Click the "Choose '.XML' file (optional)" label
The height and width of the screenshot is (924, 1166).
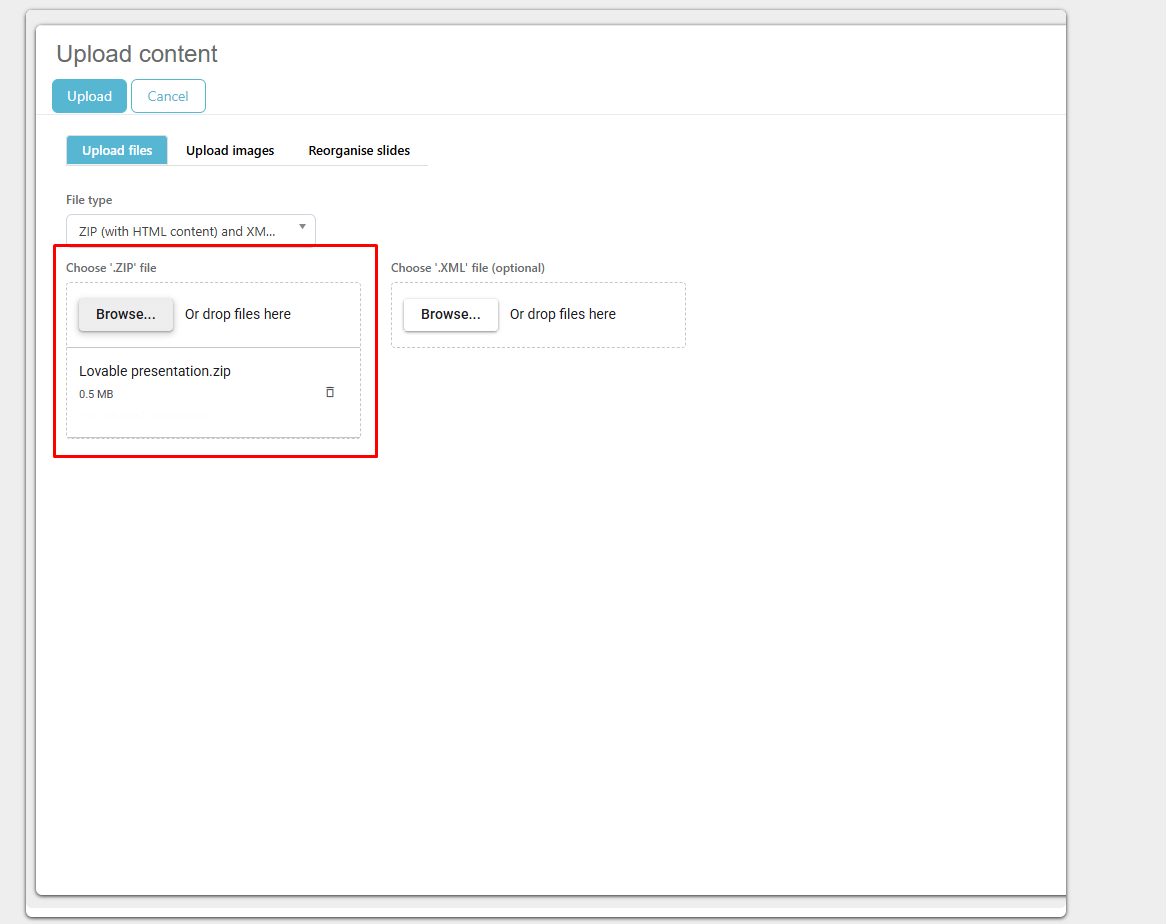467,268
